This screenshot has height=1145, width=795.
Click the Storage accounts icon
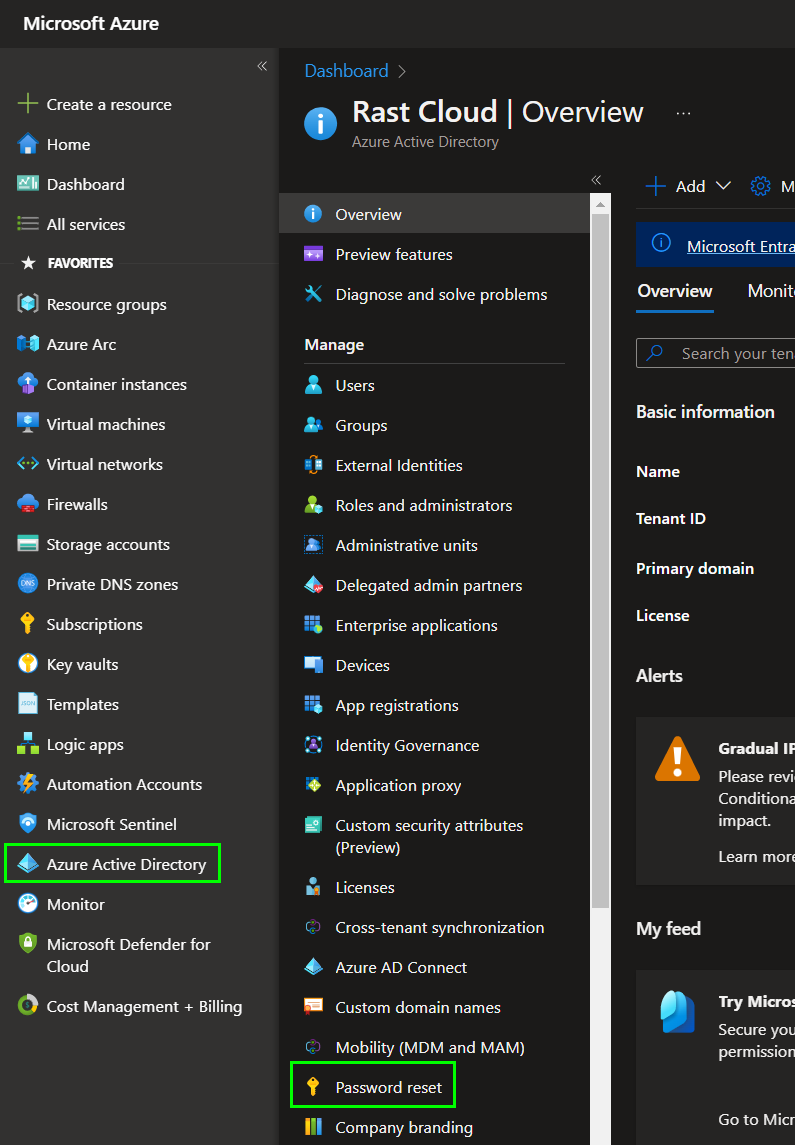28,544
